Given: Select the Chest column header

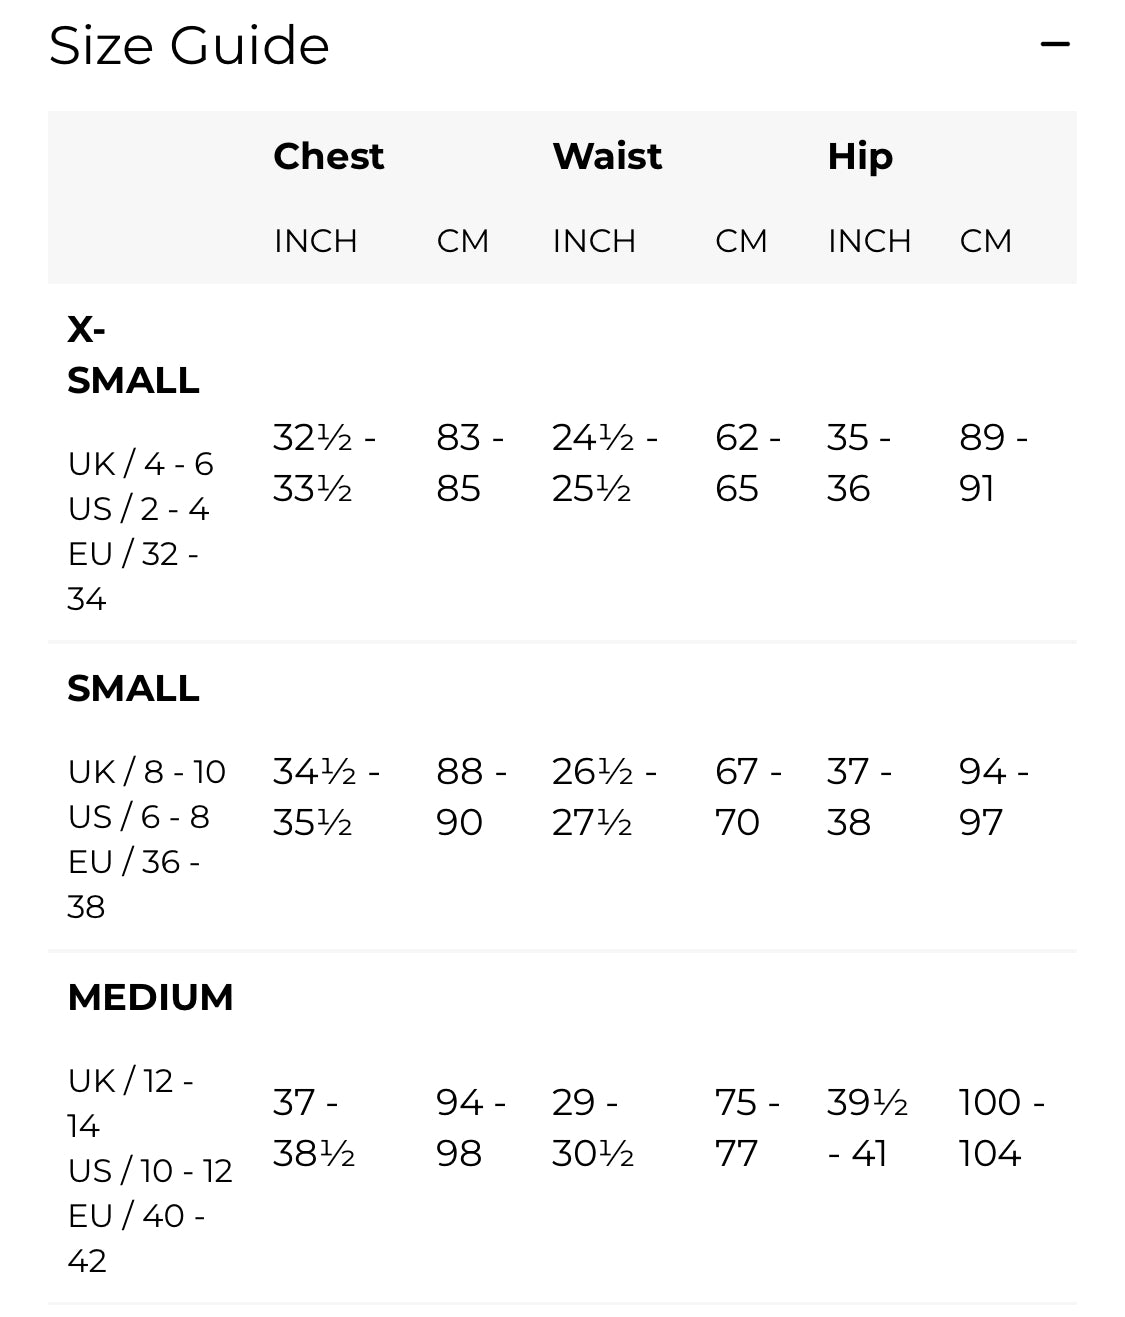Looking at the screenshot, I should tap(328, 156).
